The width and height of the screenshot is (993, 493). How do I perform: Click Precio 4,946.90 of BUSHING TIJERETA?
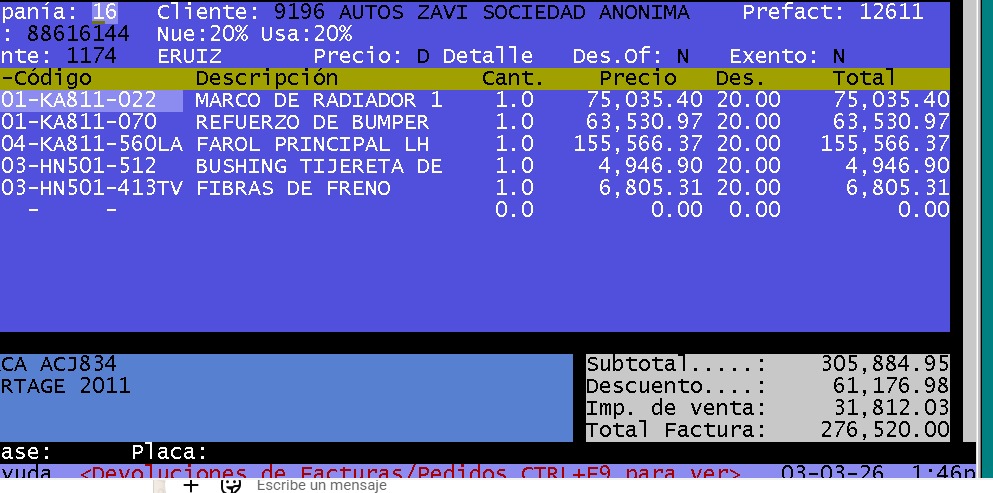650,166
